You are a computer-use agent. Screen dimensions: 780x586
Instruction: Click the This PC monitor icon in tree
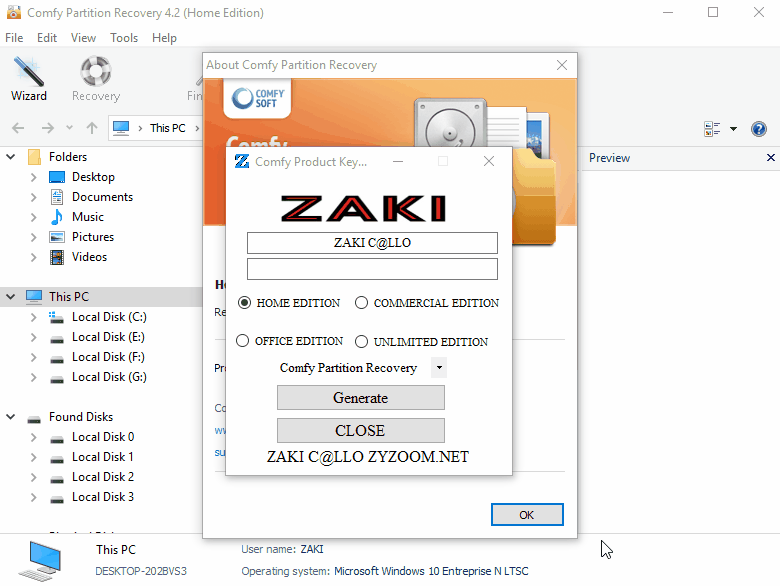click(x=34, y=297)
